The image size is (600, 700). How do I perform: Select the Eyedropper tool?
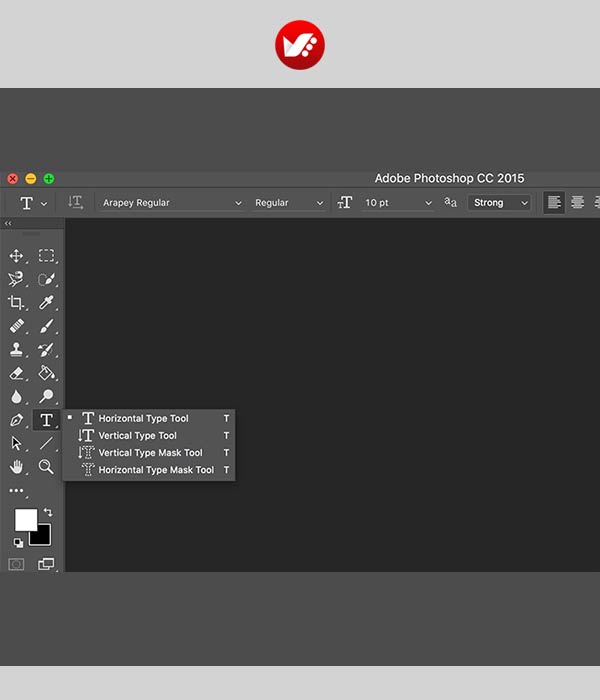[46, 303]
